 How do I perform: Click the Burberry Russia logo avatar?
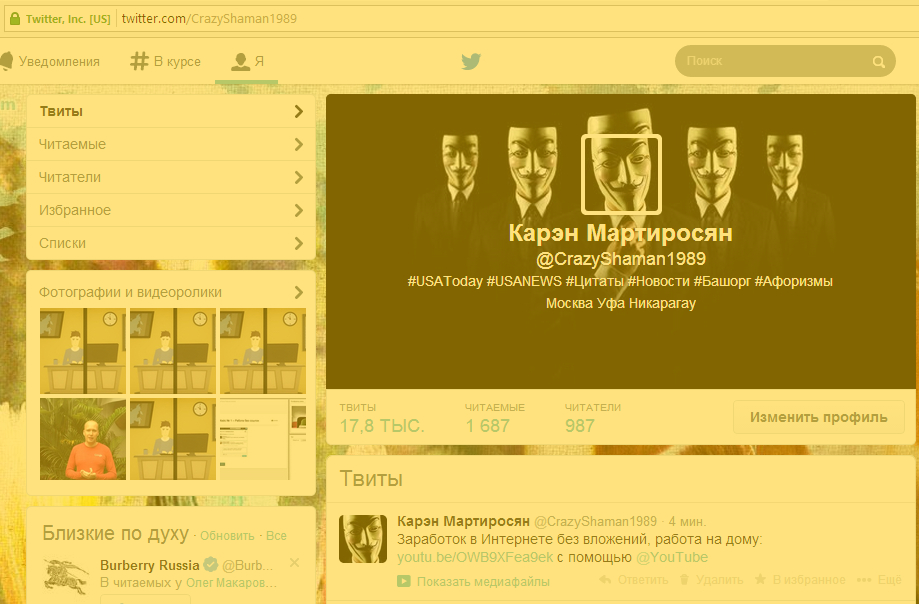(67, 575)
